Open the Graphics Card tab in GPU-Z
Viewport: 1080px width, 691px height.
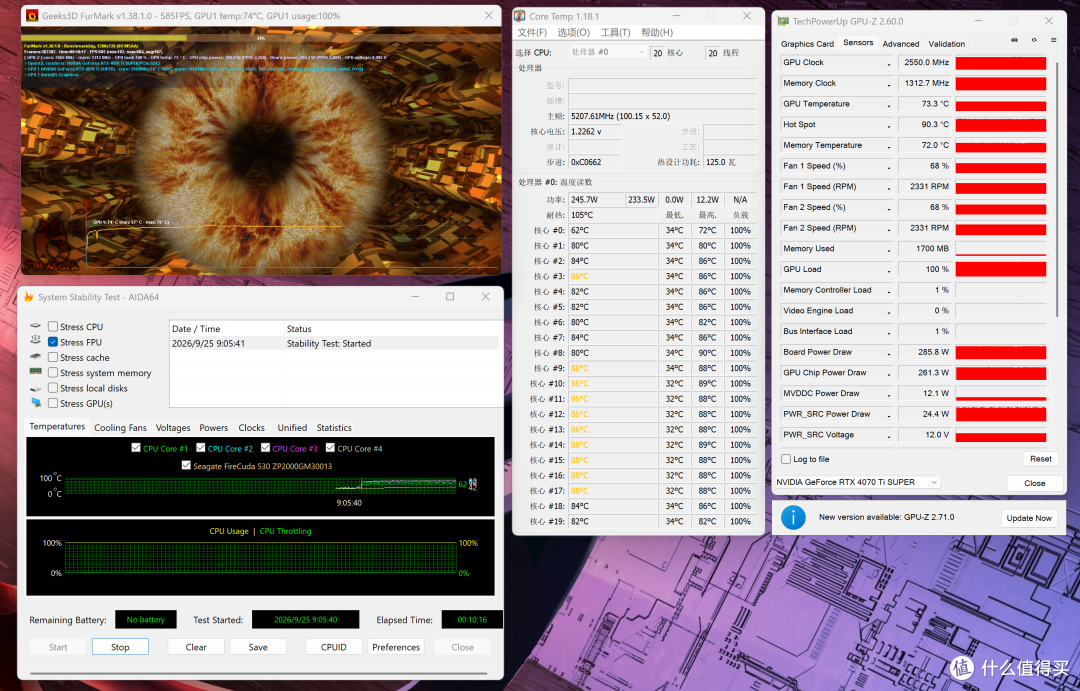point(807,43)
